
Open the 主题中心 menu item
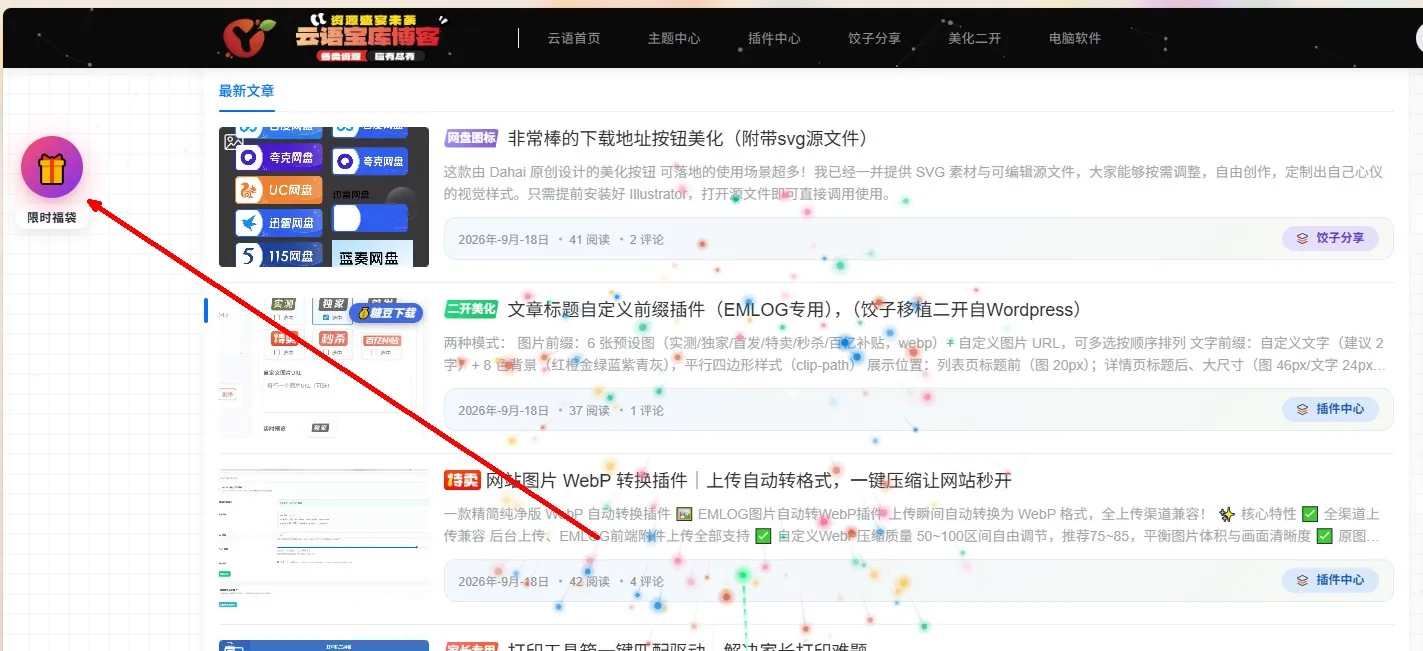[x=674, y=38]
